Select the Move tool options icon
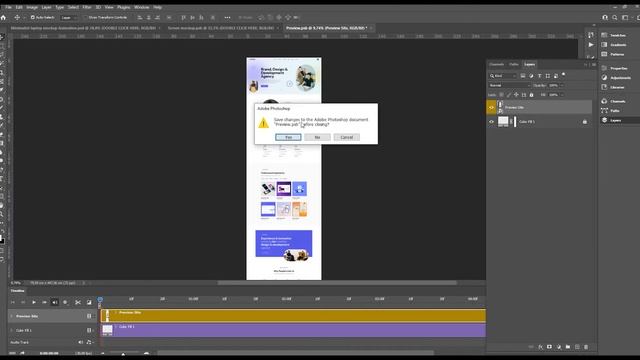The height and width of the screenshot is (360, 640). (x=17, y=18)
